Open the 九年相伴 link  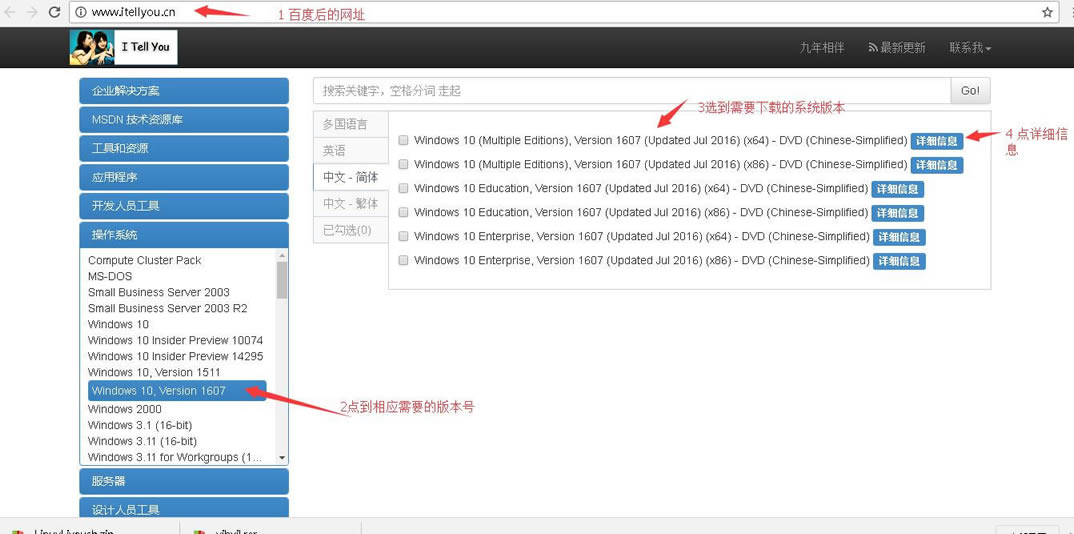pyautogui.click(x=822, y=48)
